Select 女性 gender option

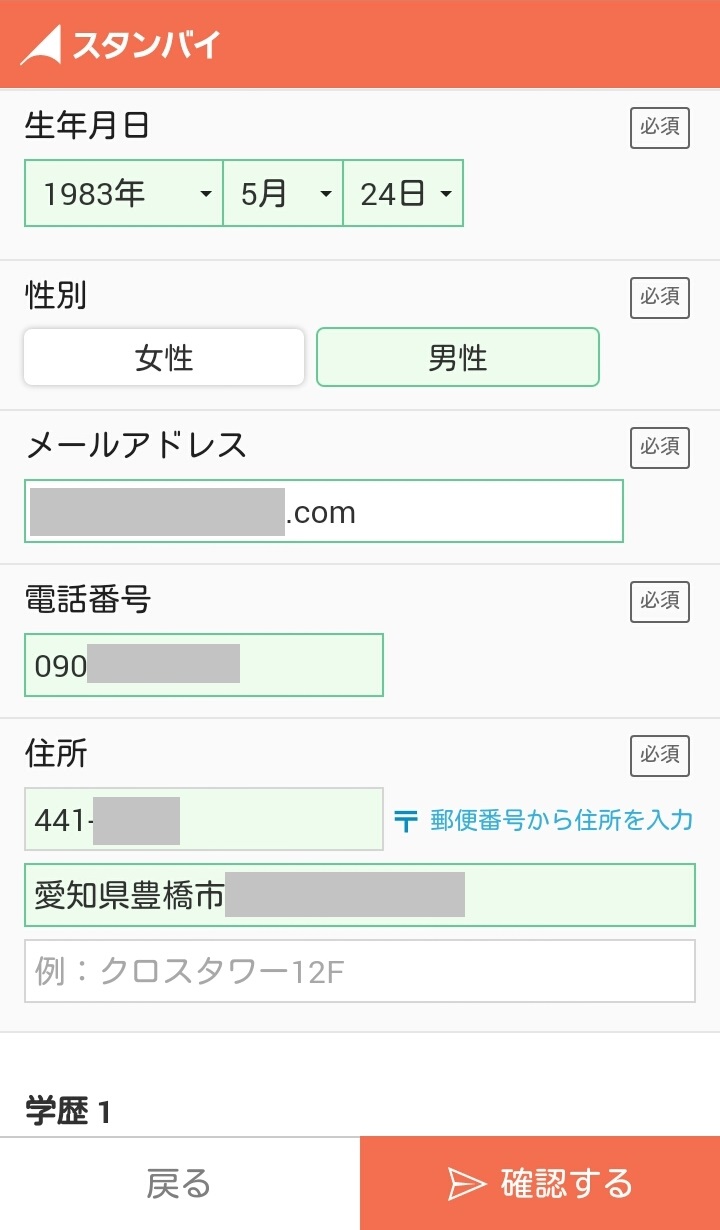[164, 357]
